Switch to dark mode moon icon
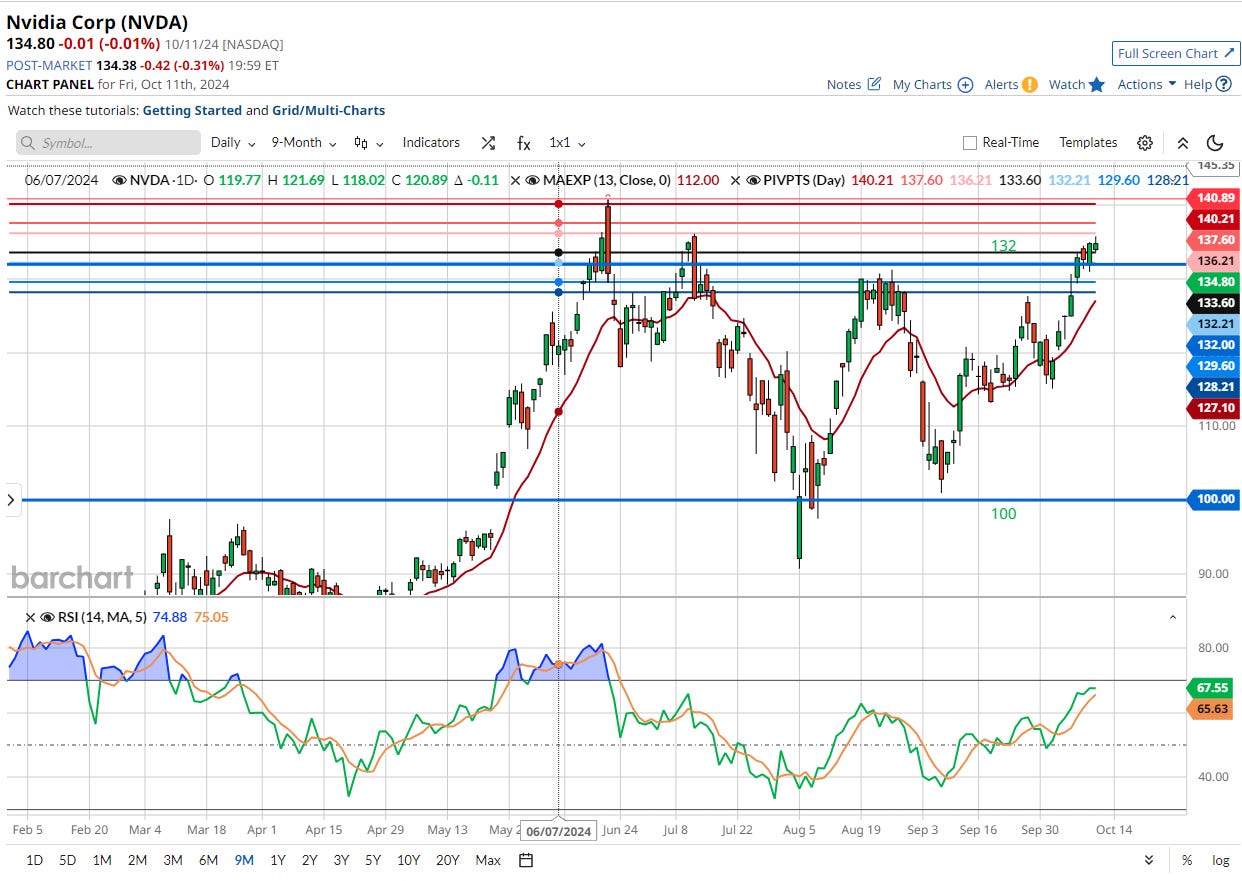 tap(1215, 143)
